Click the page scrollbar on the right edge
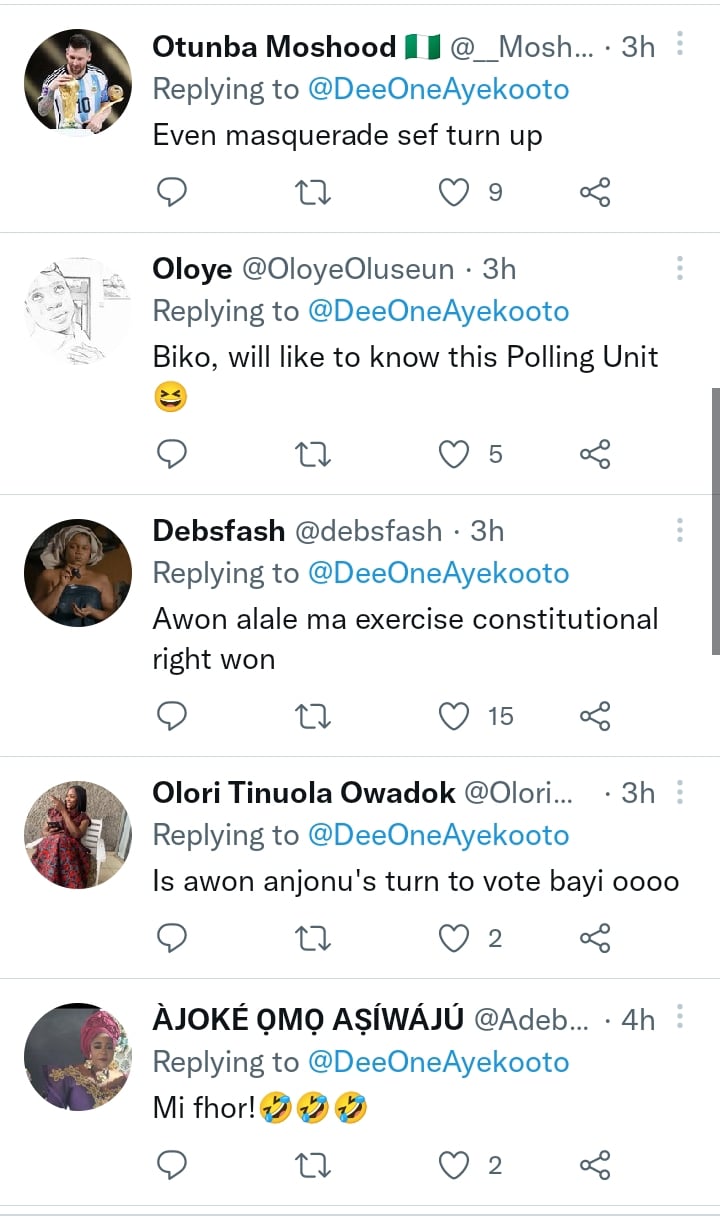 pos(715,520)
